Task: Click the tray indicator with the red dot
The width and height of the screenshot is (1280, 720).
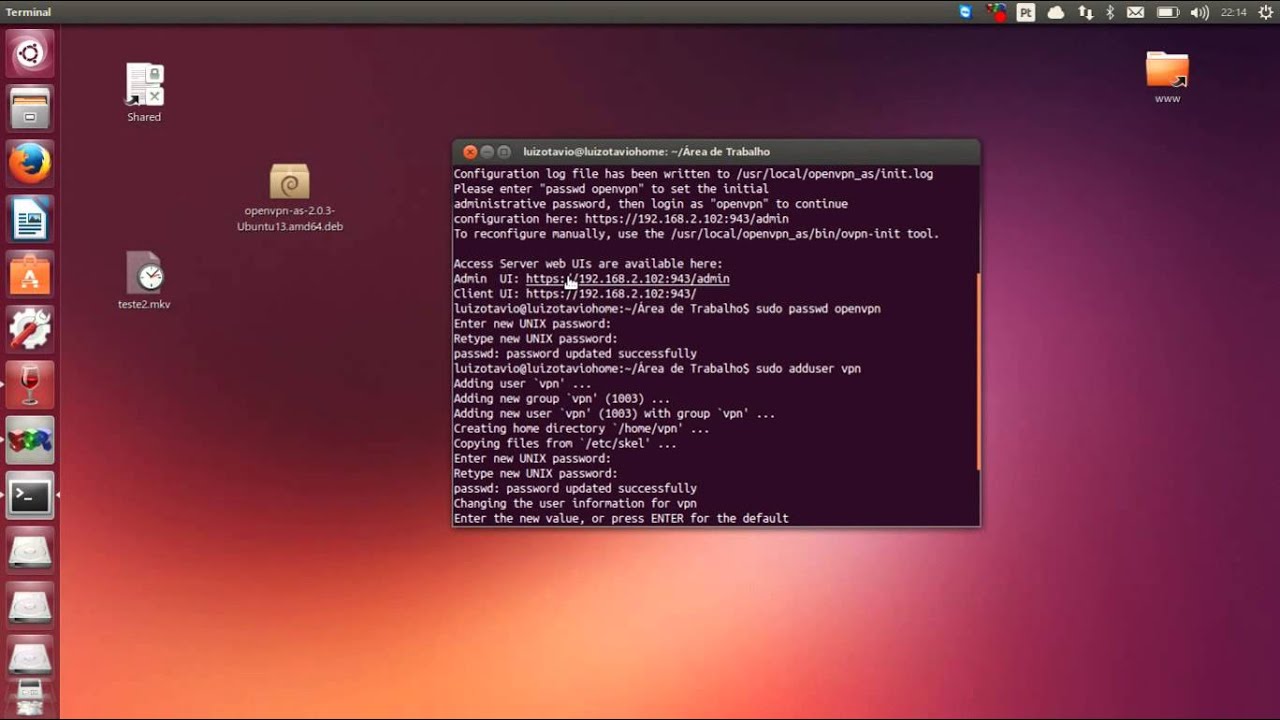Action: [996, 12]
